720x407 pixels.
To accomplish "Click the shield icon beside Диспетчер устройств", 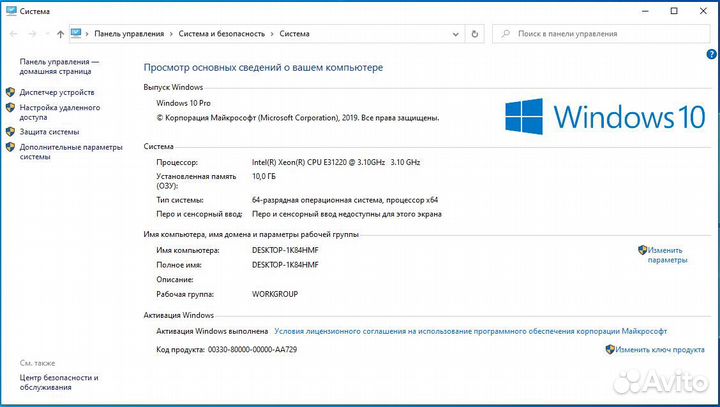I will 10,91.
